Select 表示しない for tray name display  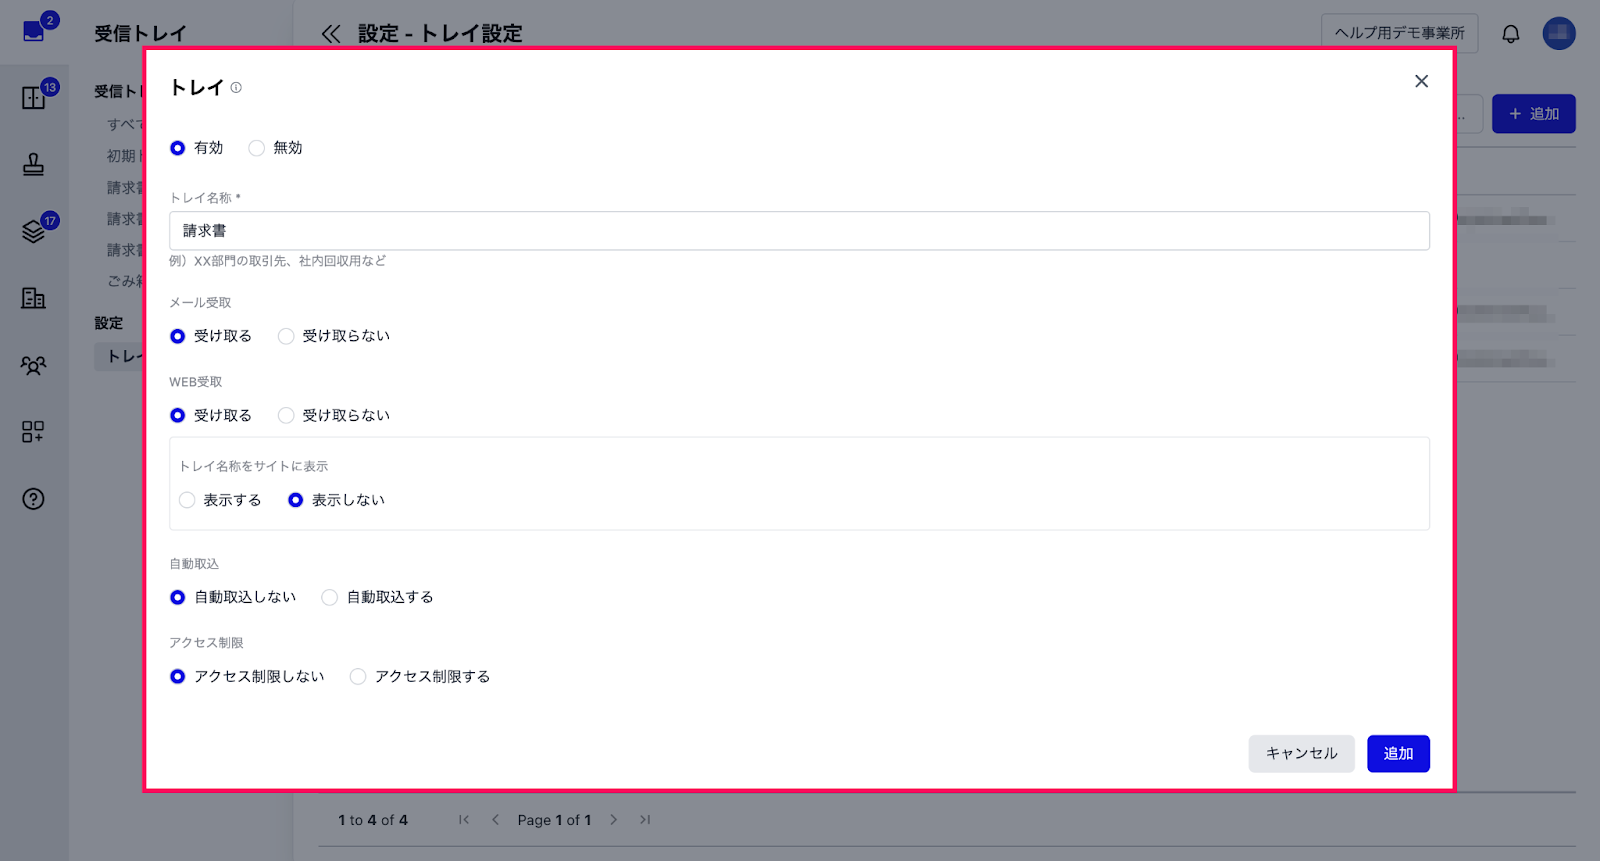[296, 500]
